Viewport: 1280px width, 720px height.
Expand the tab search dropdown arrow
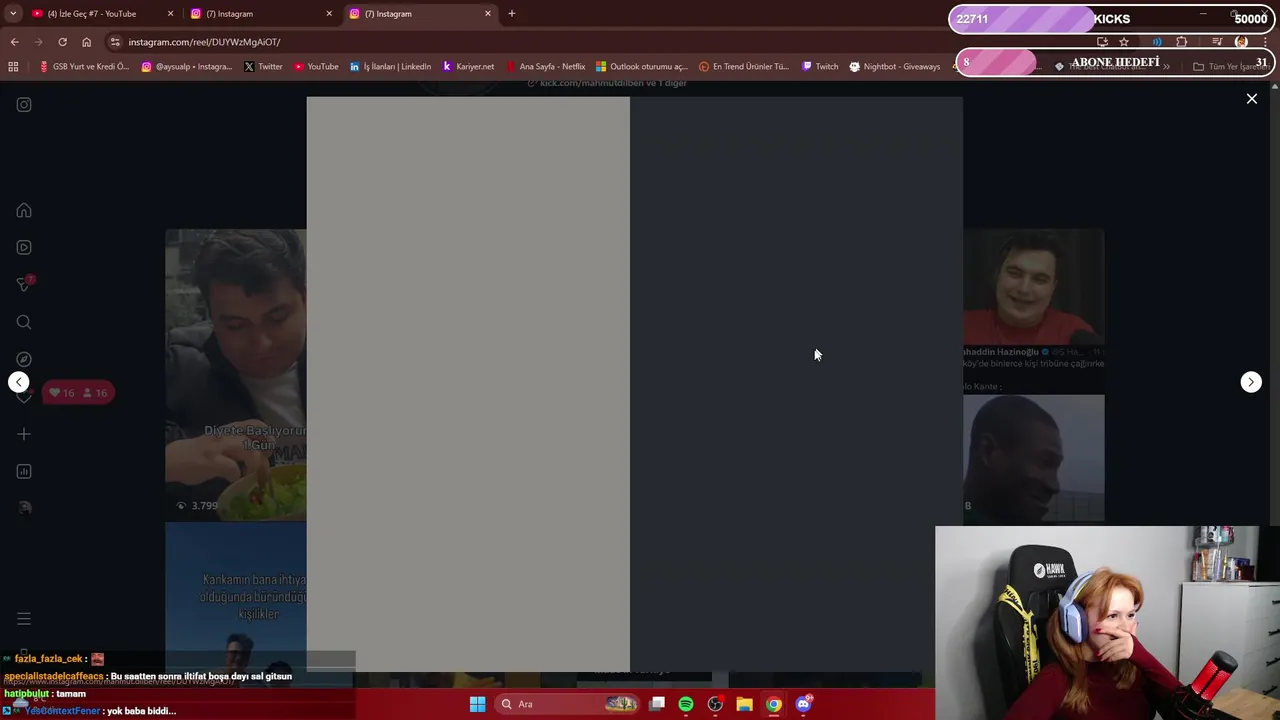click(13, 14)
